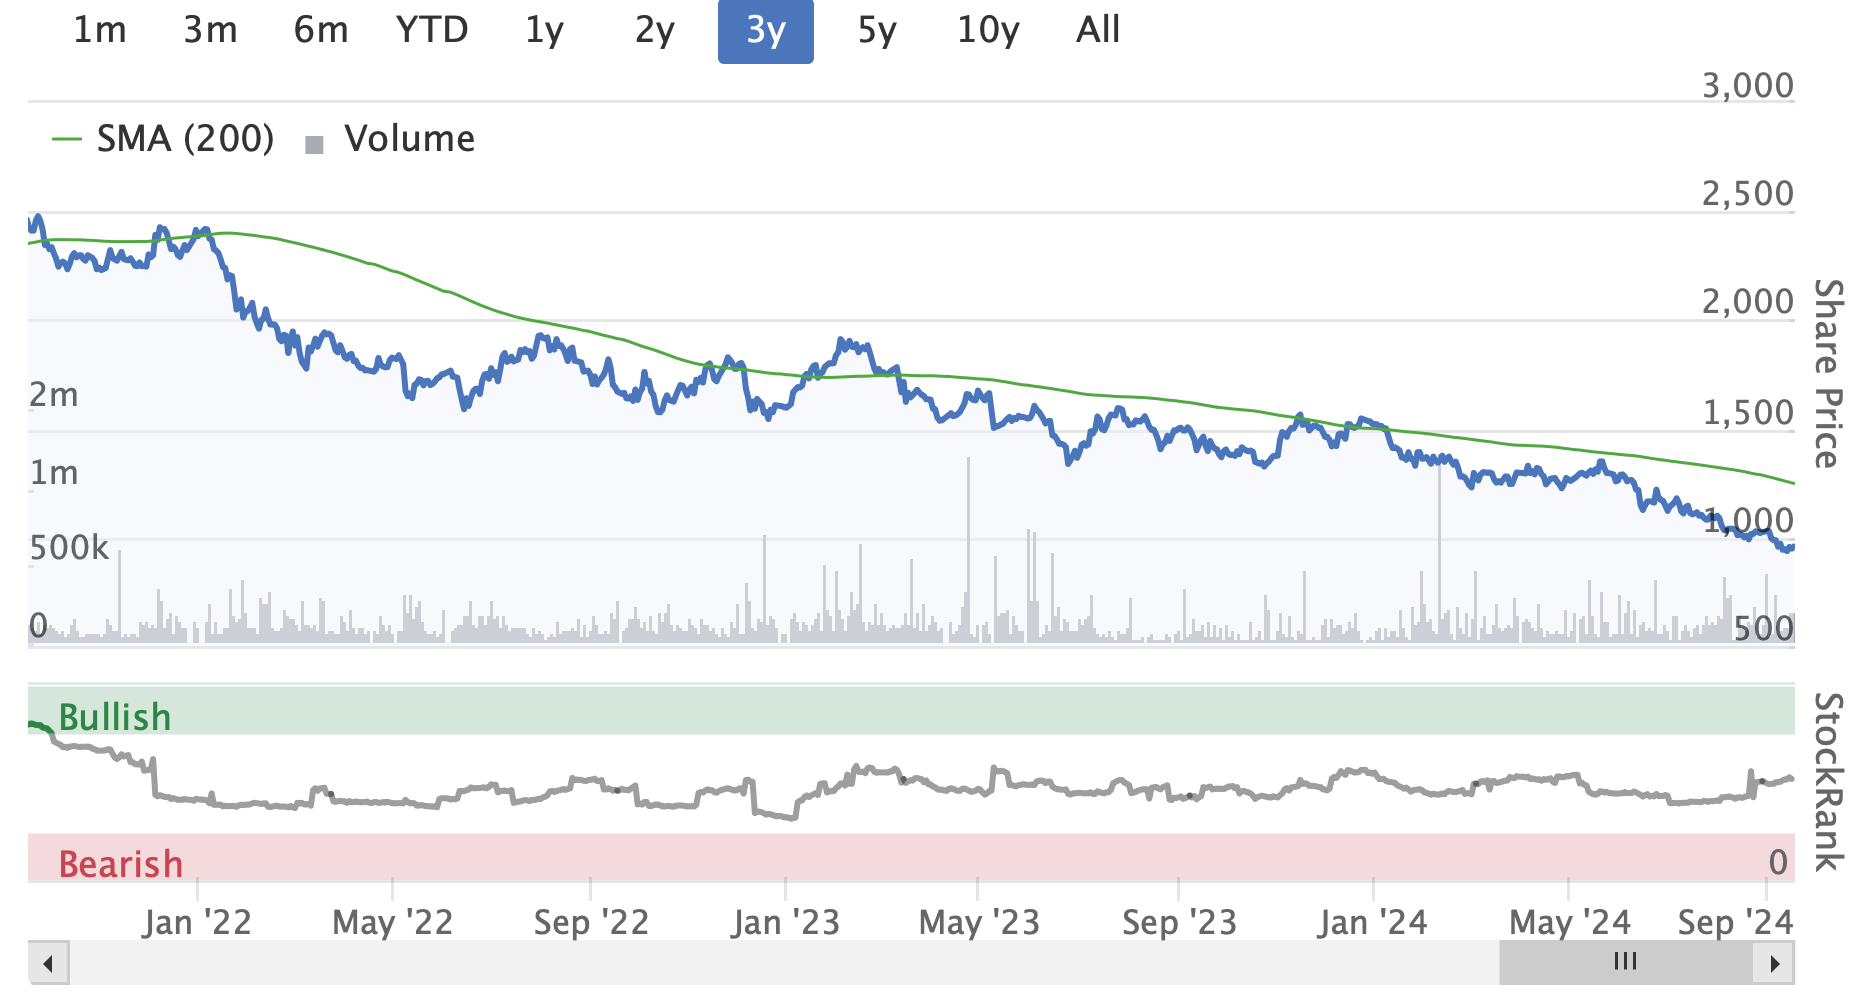The height and width of the screenshot is (1002, 1872).
Task: Click the May '22 axis label
Action: coord(392,922)
